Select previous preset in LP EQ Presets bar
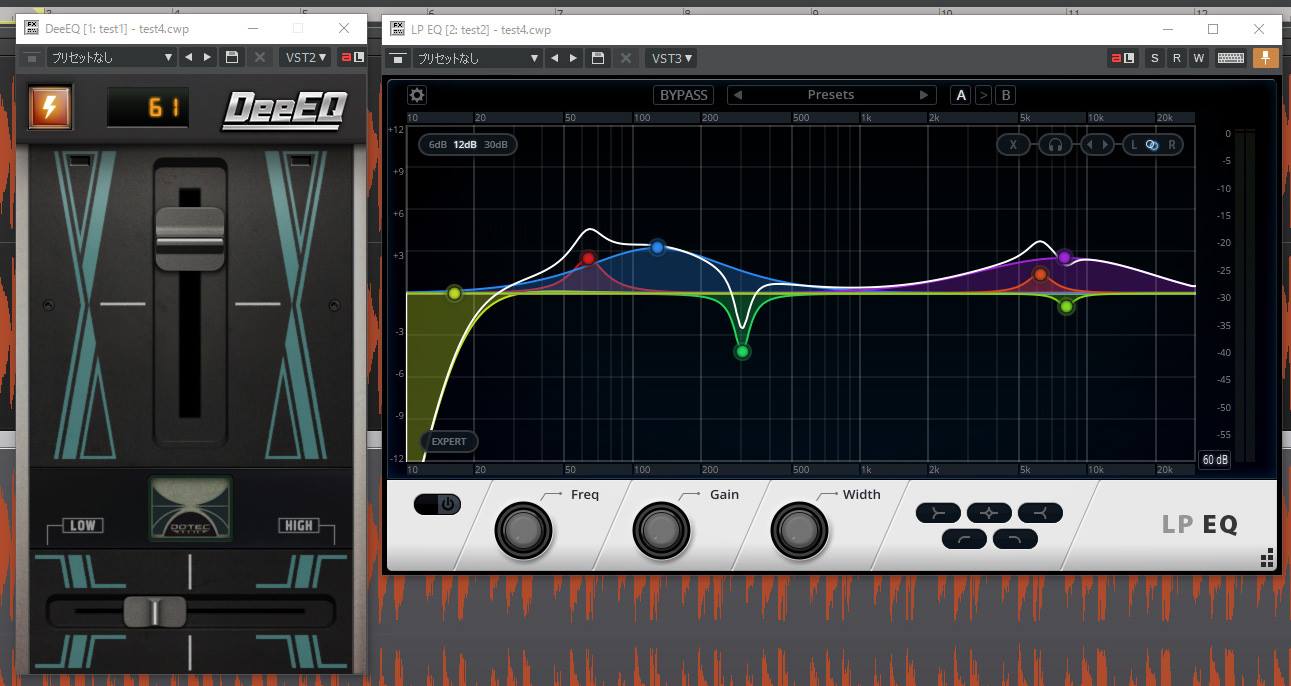Image resolution: width=1291 pixels, height=686 pixels. 738,95
